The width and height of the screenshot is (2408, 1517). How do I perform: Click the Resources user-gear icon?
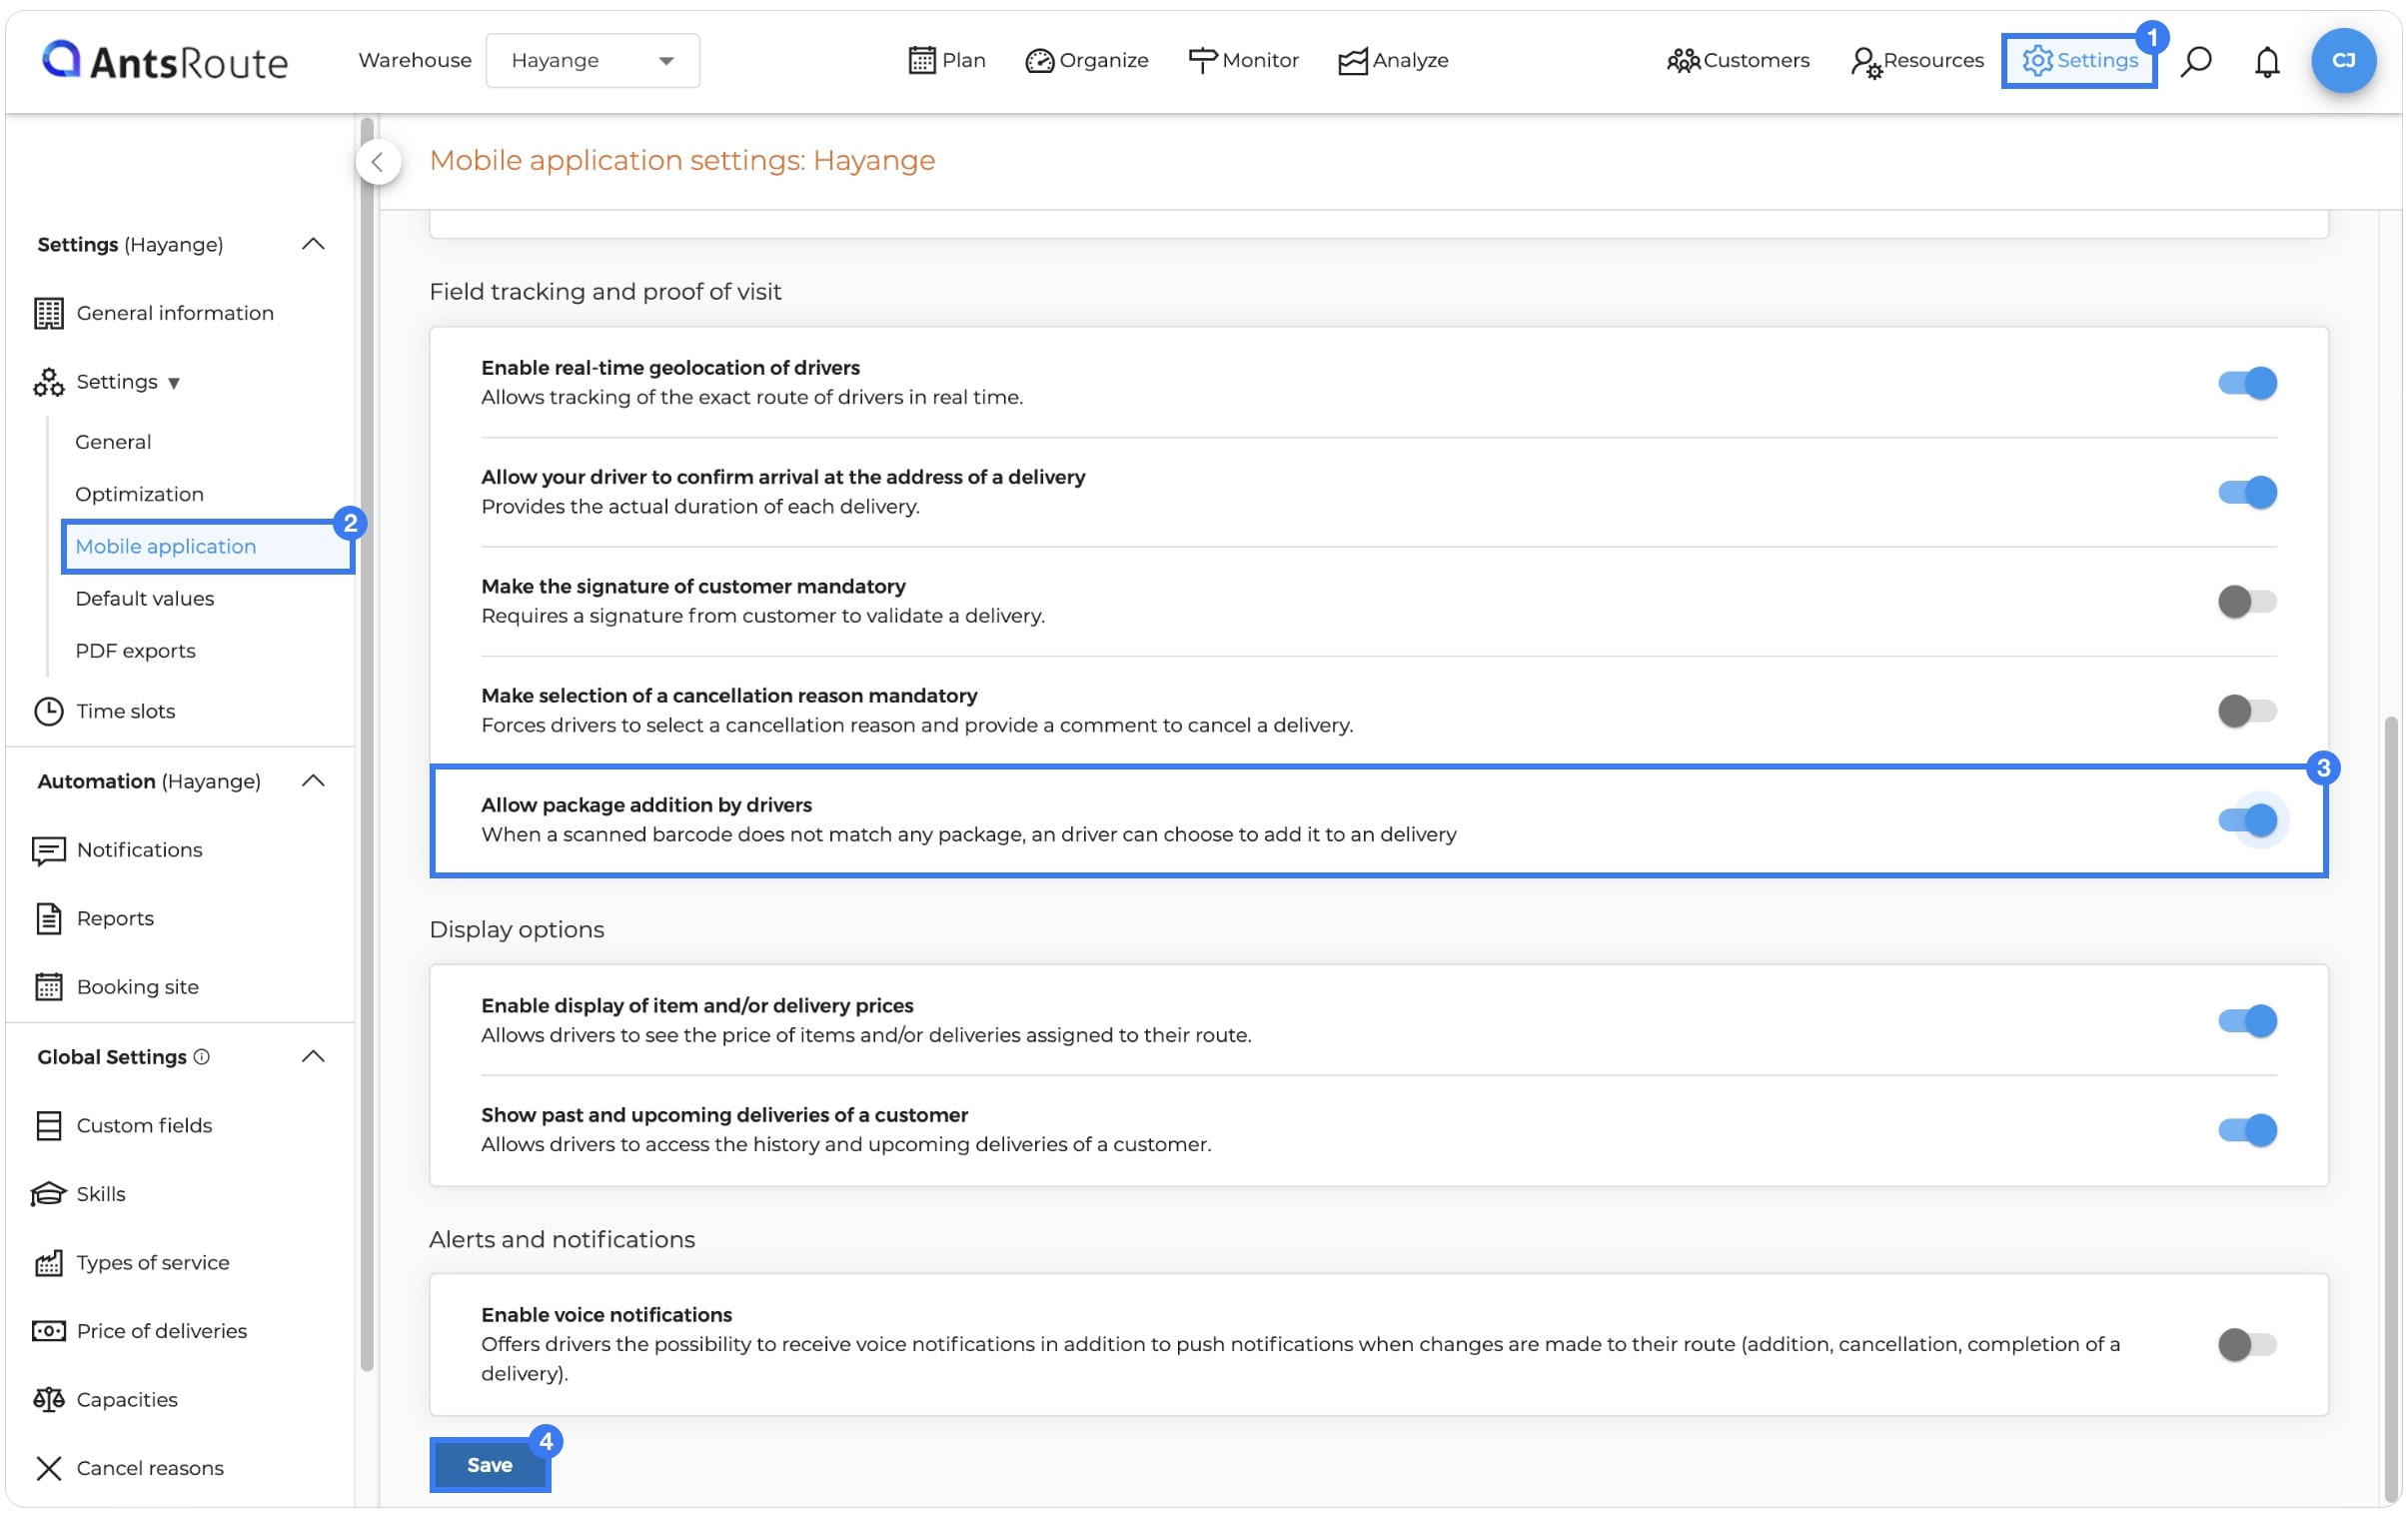[1865, 62]
